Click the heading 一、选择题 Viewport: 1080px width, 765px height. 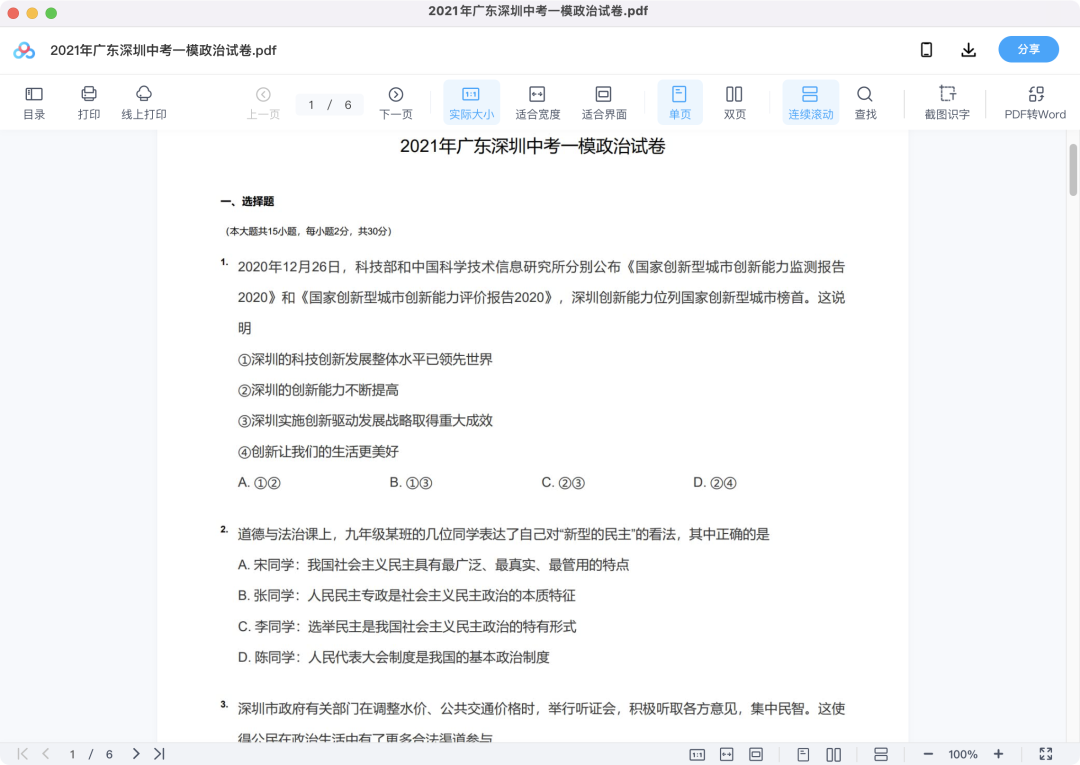247,201
